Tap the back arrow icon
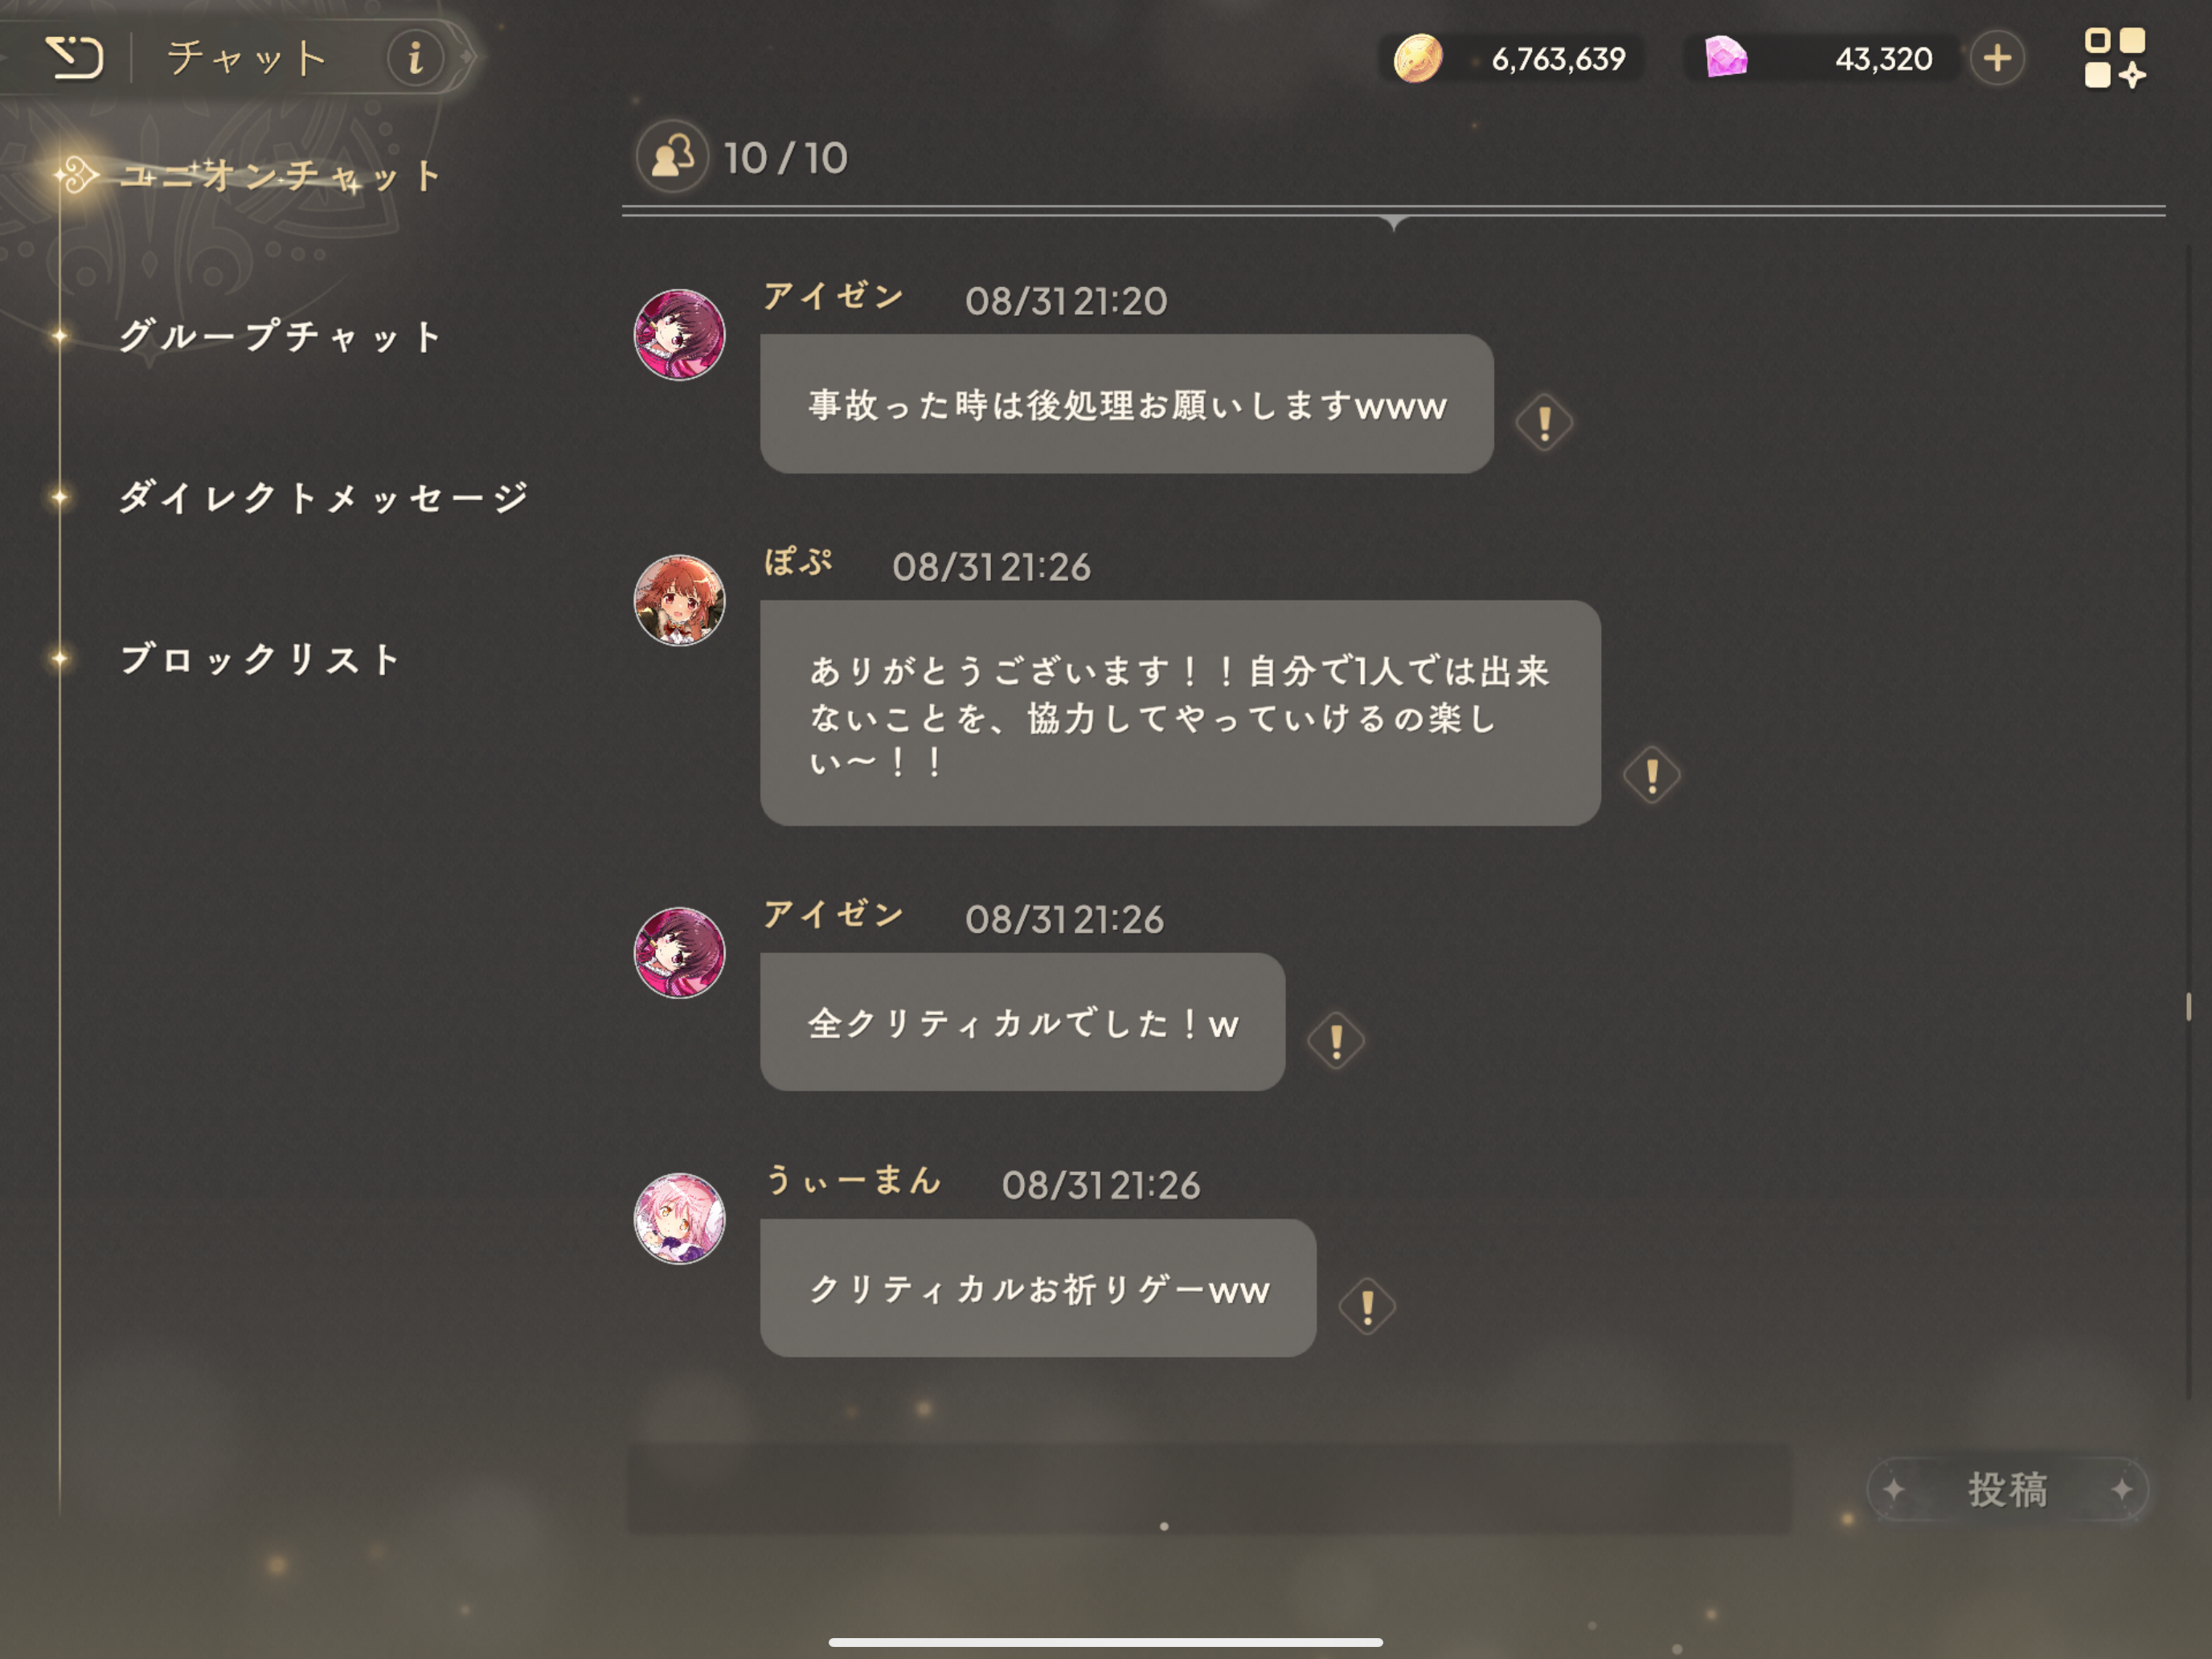This screenshot has height=1659, width=2212. [74, 57]
